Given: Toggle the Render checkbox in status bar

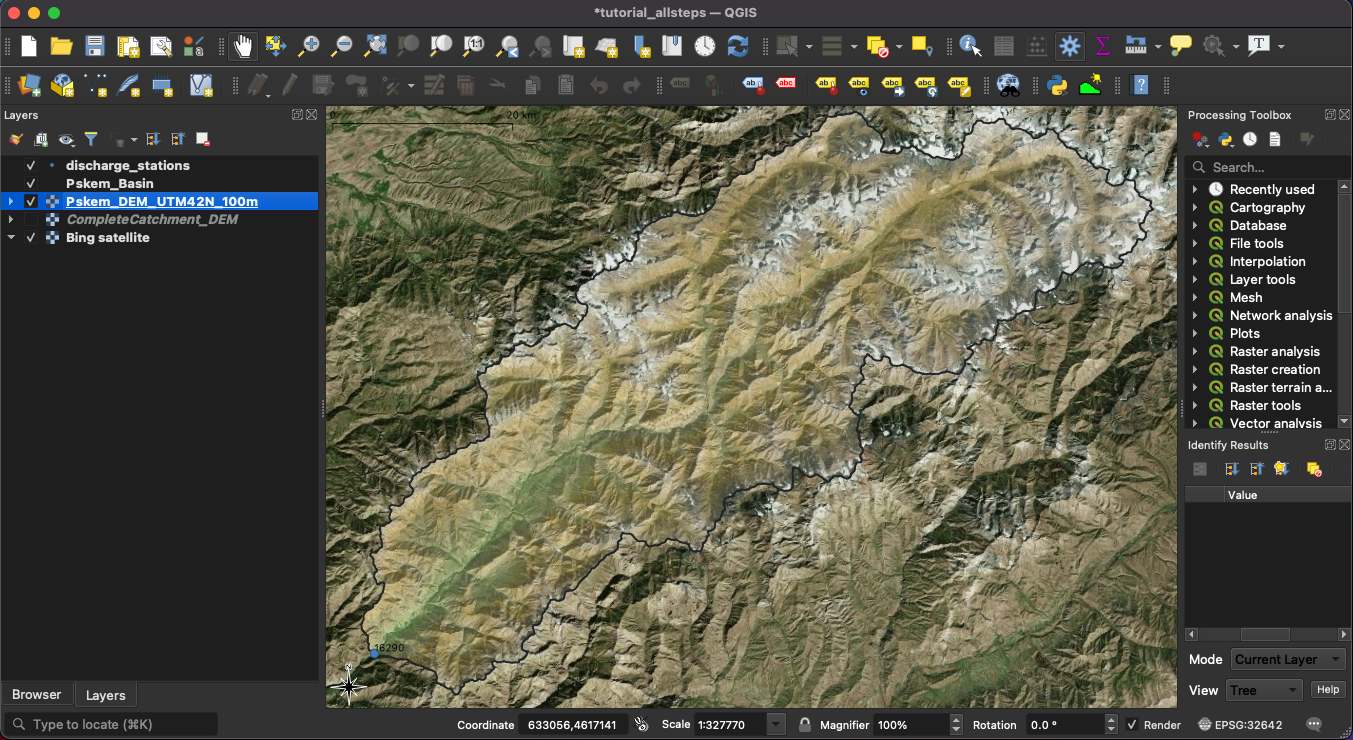Looking at the screenshot, I should 1132,725.
